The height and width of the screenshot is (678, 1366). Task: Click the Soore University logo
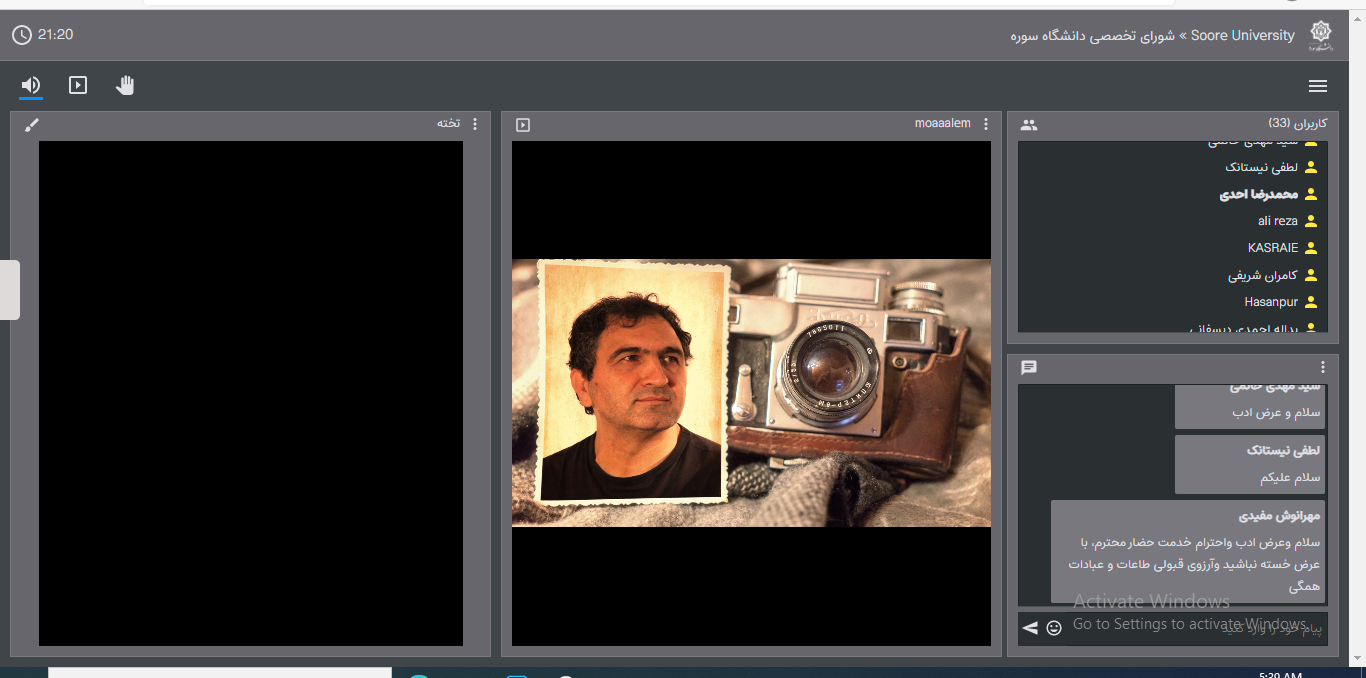[1321, 35]
